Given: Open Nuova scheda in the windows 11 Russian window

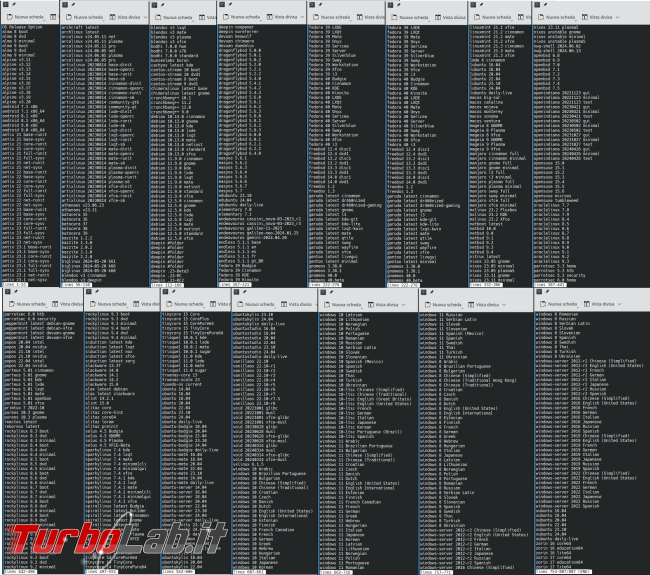Looking at the screenshot, I should click(x=443, y=304).
